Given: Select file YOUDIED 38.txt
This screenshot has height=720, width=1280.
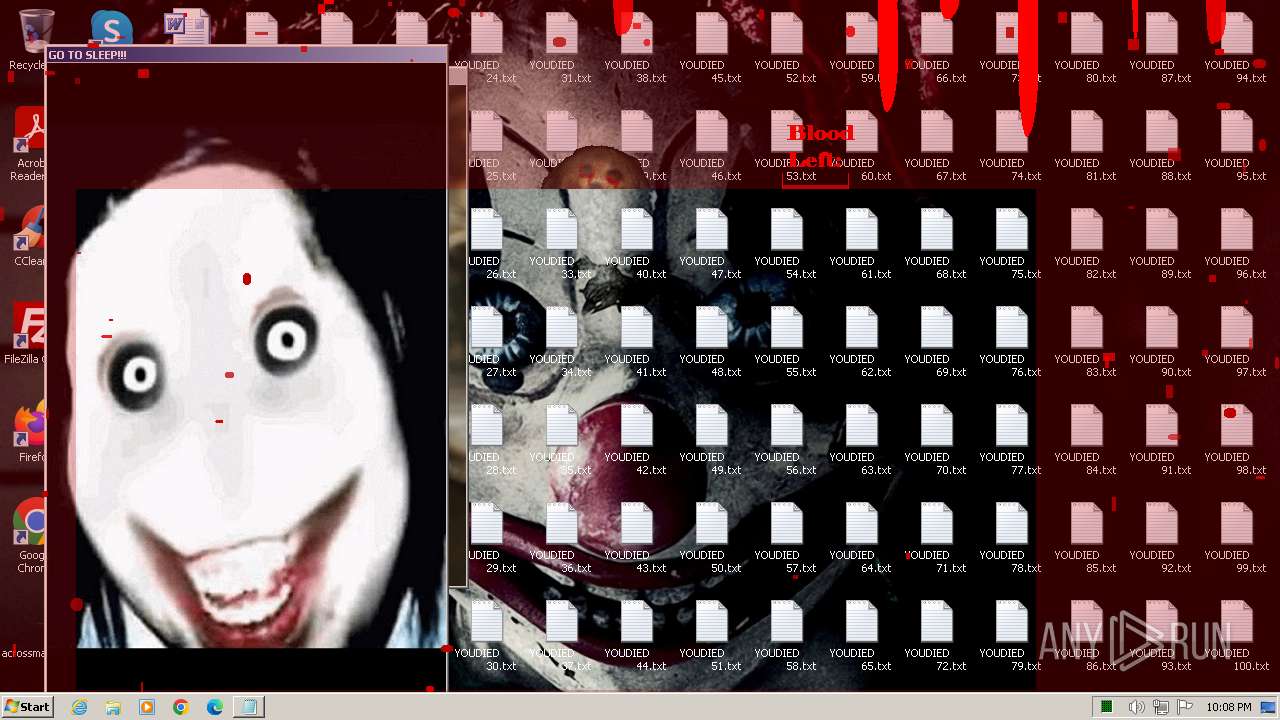Looking at the screenshot, I should tap(636, 48).
